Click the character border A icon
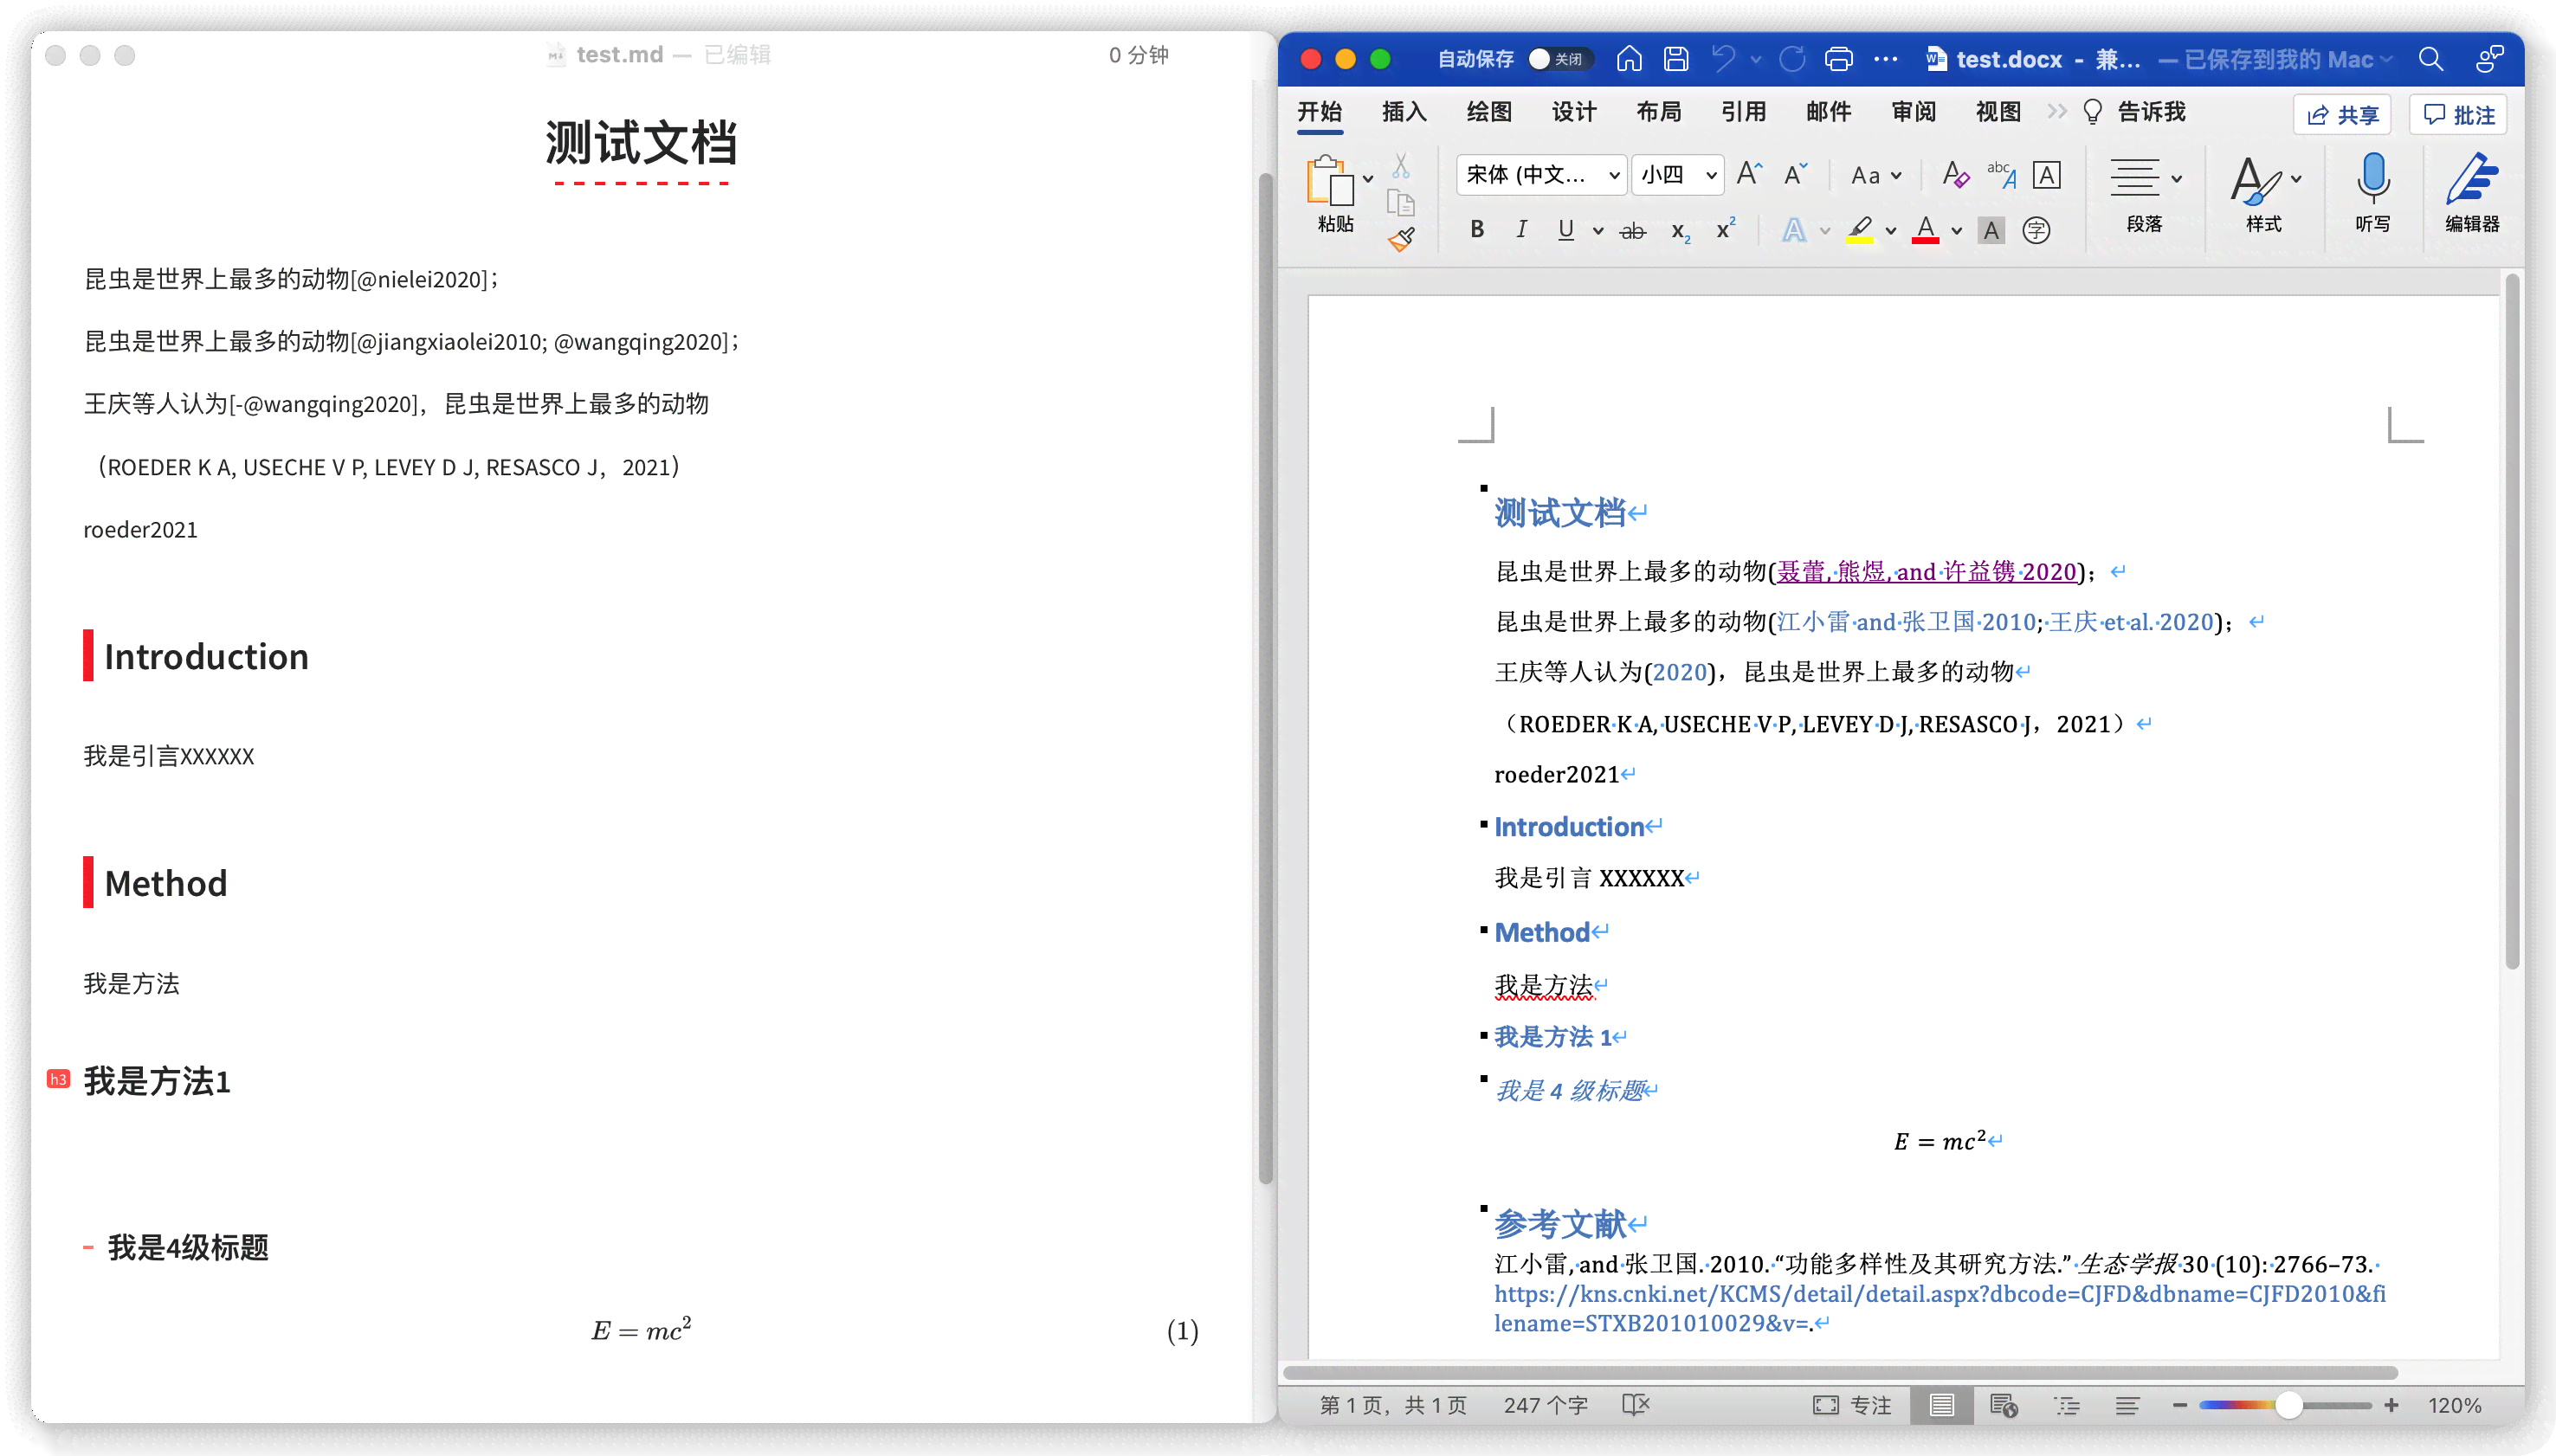2556x1456 pixels. pyautogui.click(x=2047, y=174)
